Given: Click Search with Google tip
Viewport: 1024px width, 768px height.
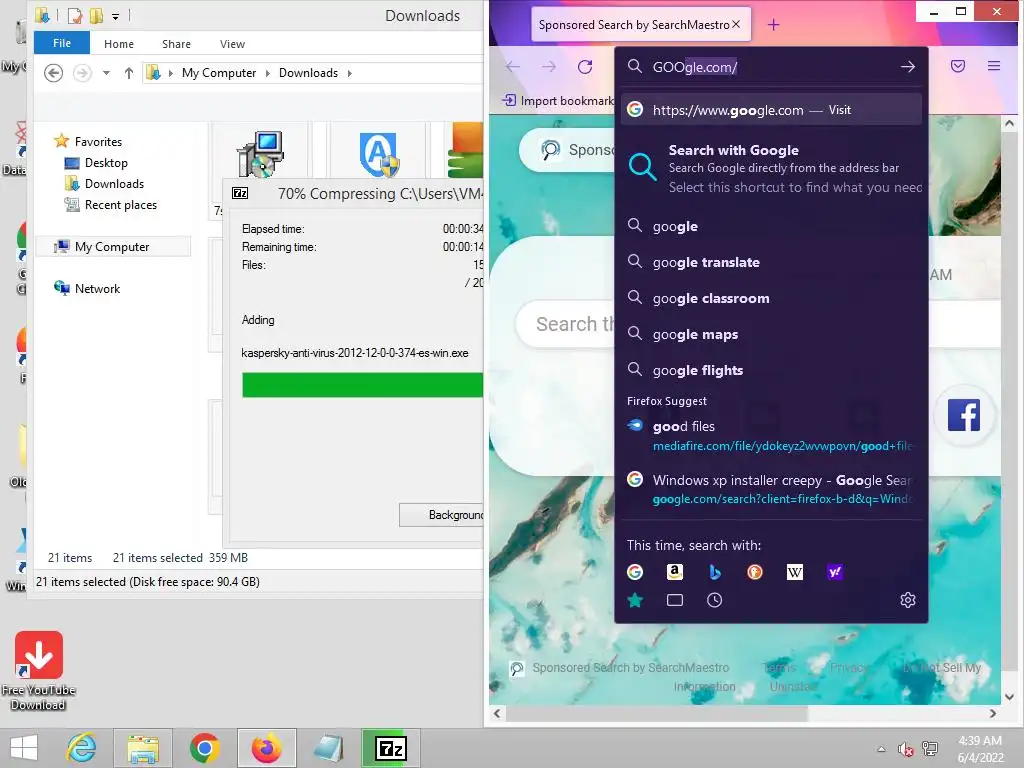Looking at the screenshot, I should (x=771, y=168).
